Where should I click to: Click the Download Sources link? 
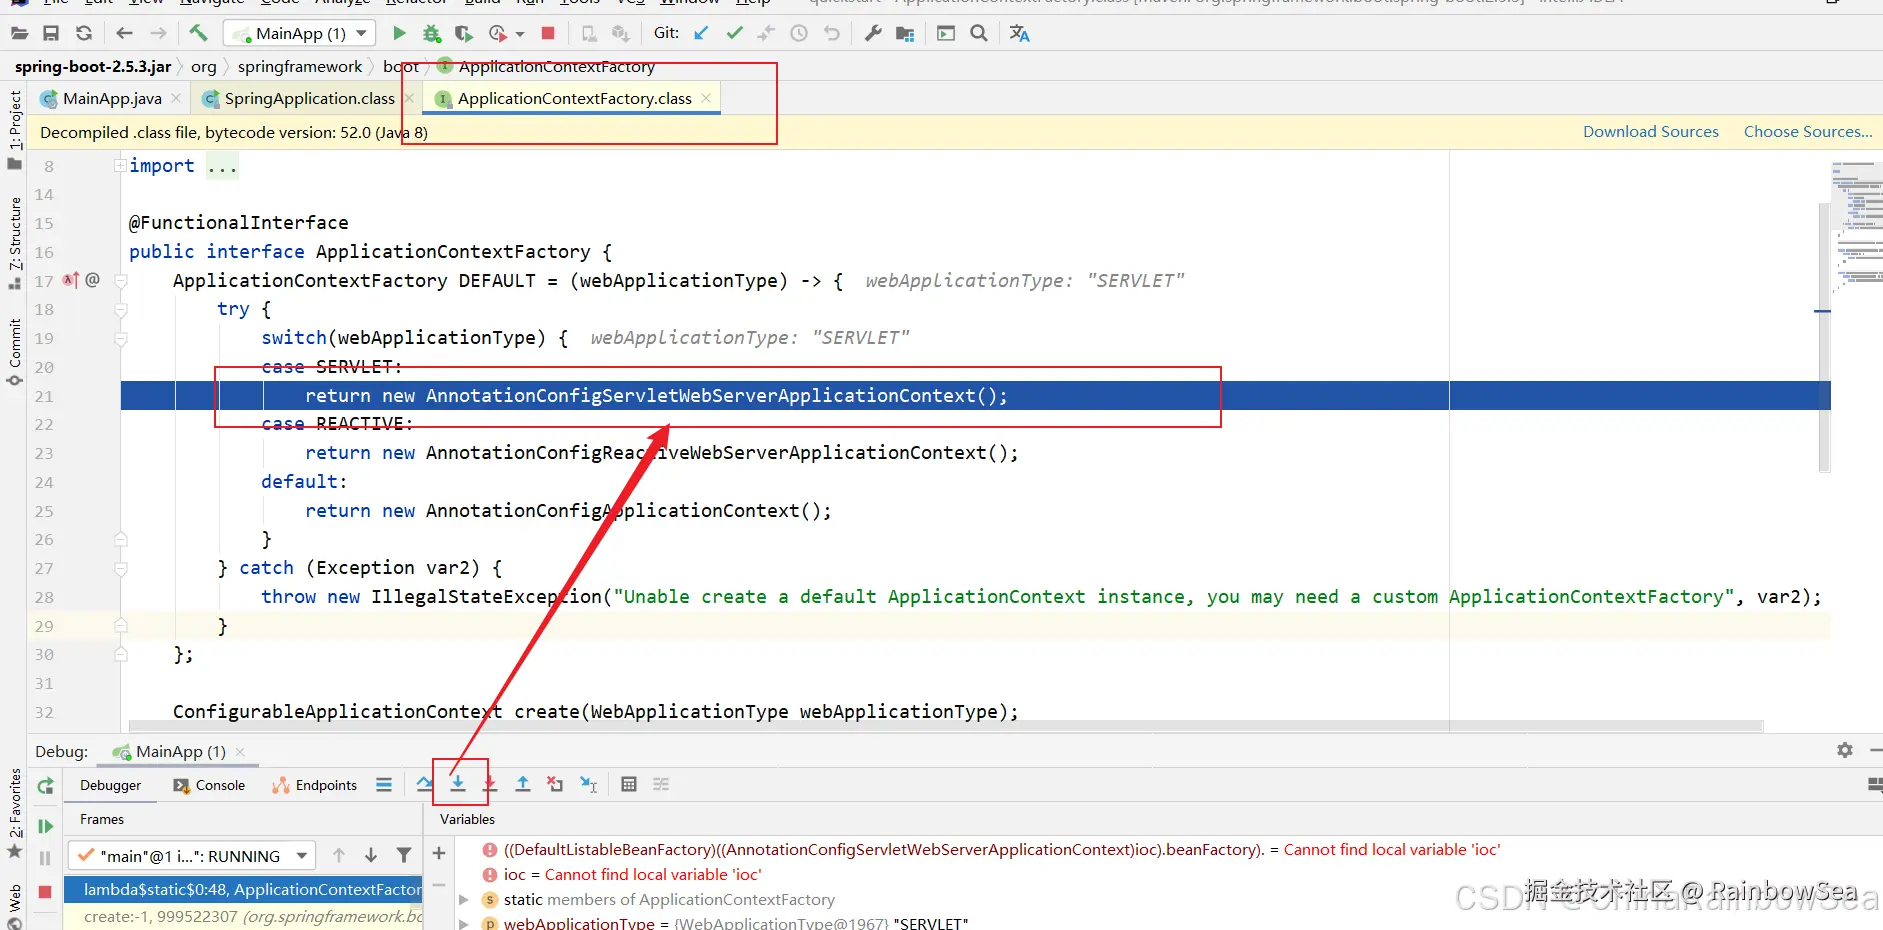point(1651,132)
